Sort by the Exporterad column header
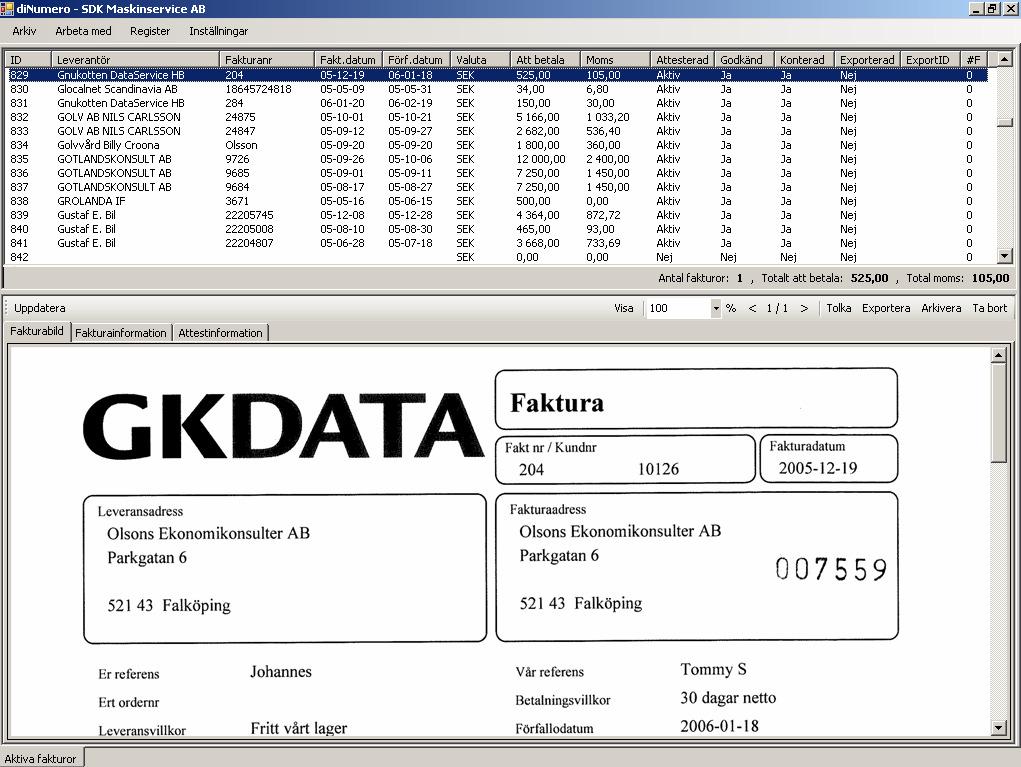This screenshot has width=1021, height=767. [867, 60]
